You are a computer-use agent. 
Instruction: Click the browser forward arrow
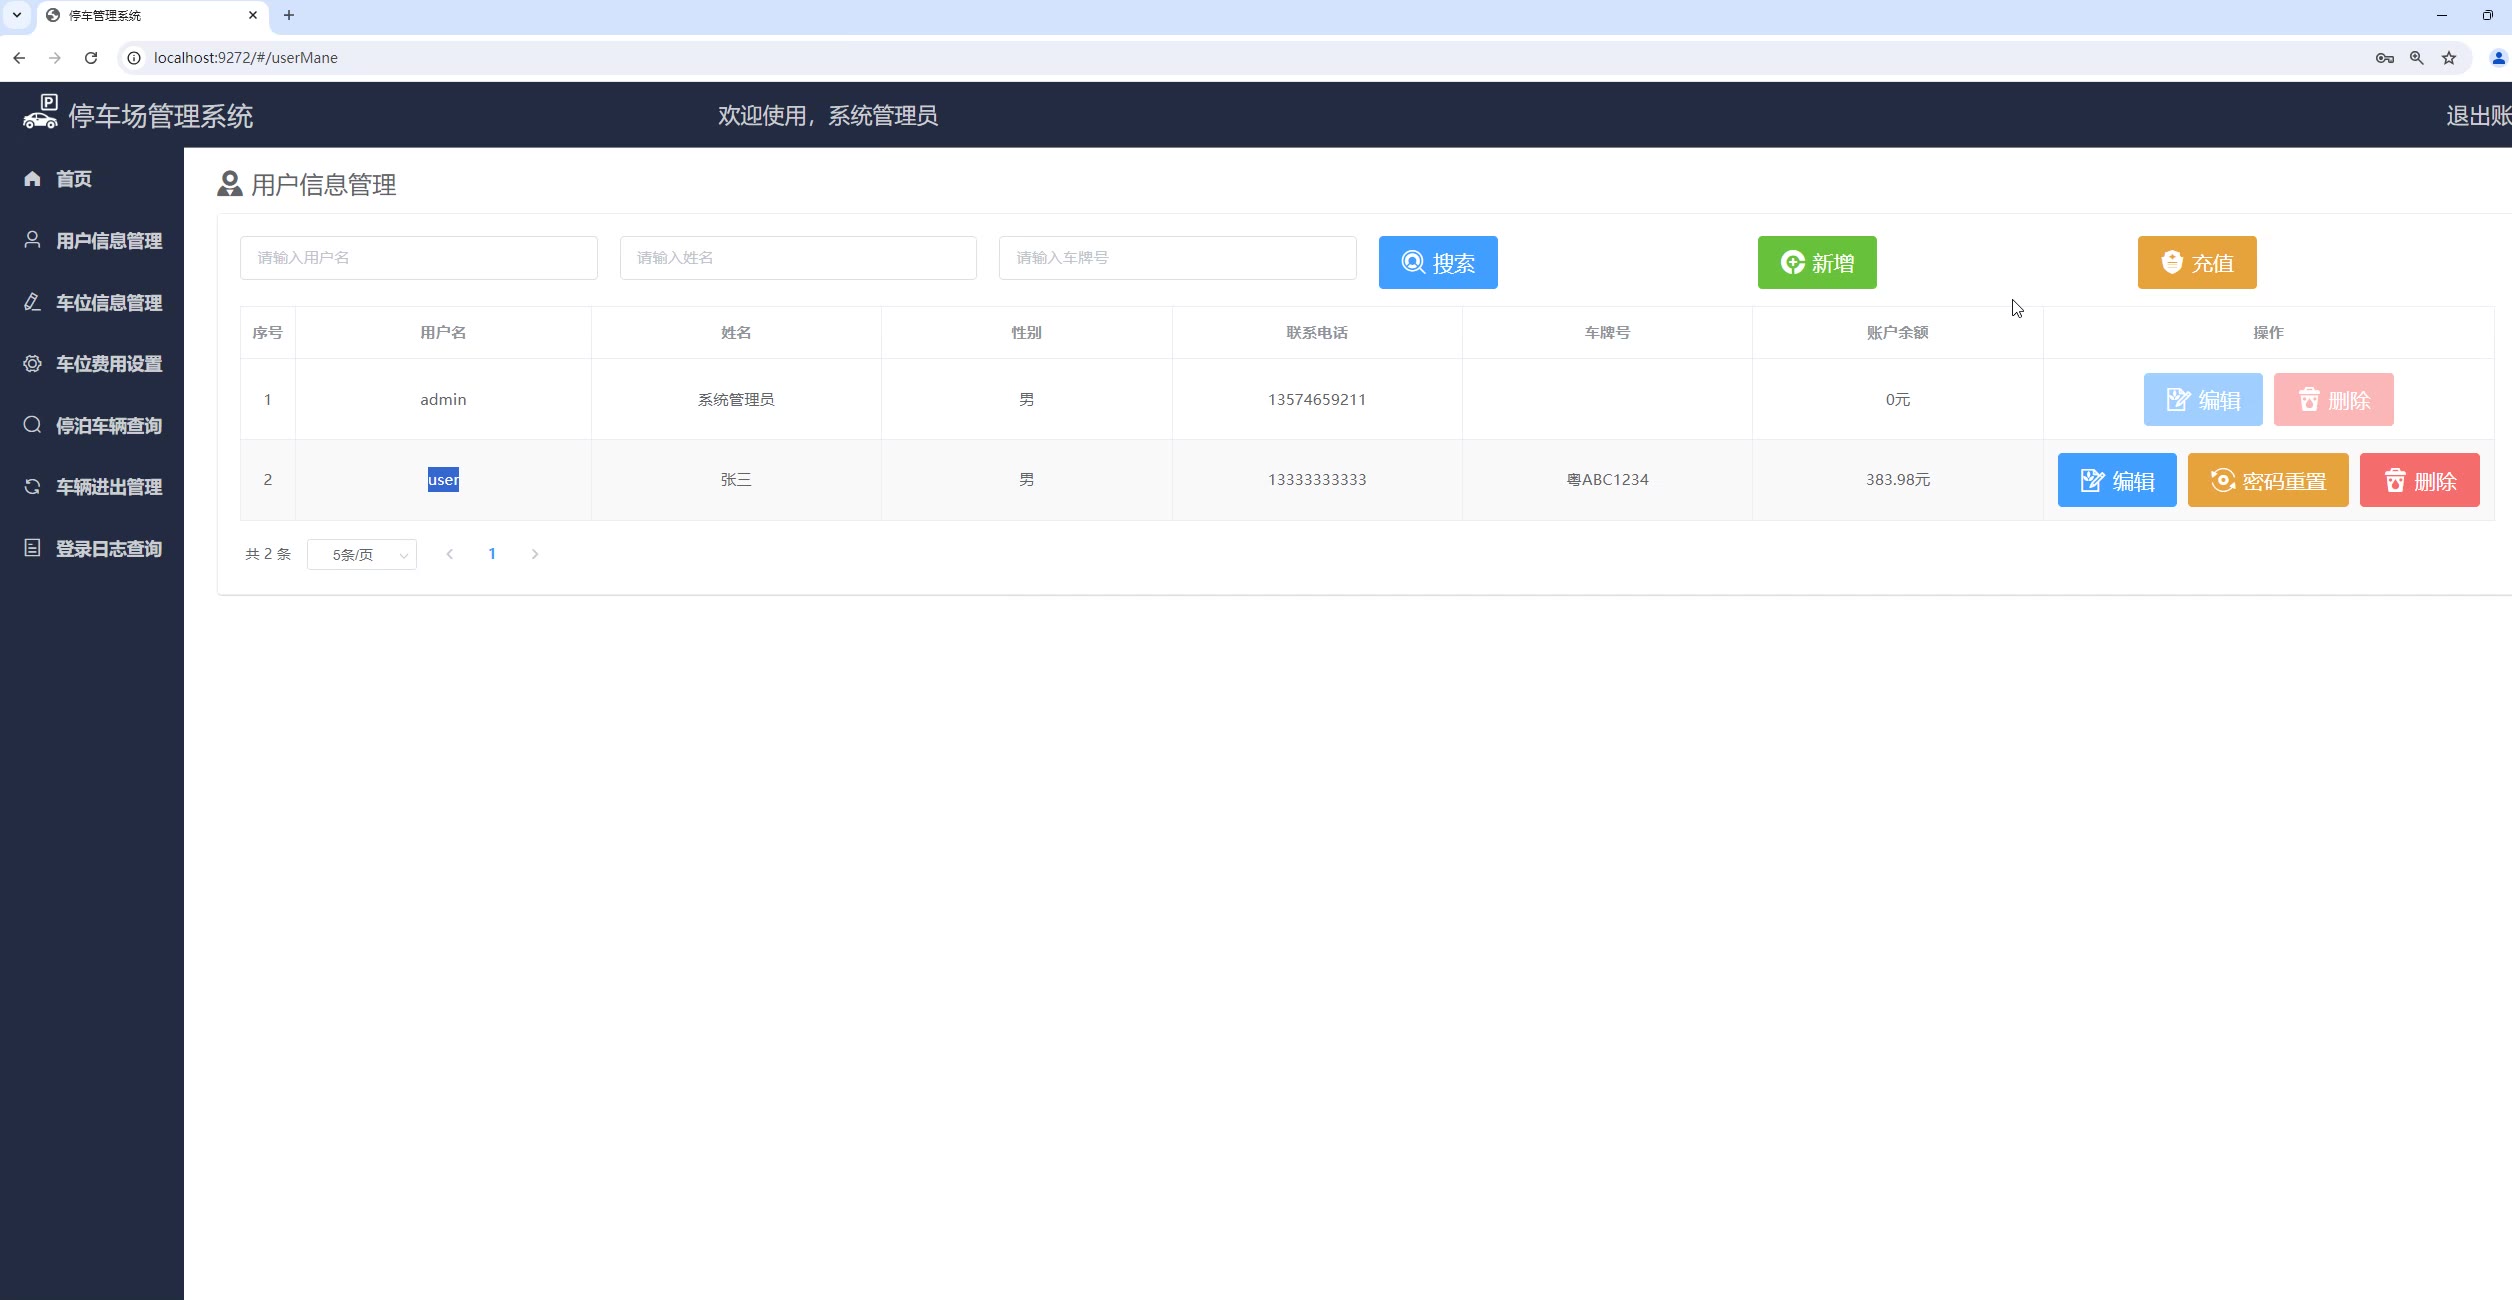(x=55, y=58)
